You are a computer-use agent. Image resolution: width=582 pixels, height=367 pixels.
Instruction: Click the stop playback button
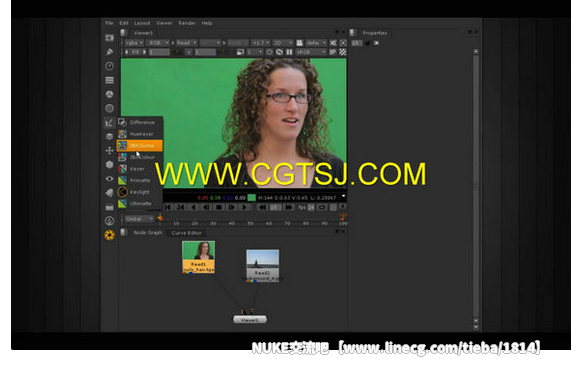pyautogui.click(x=219, y=207)
